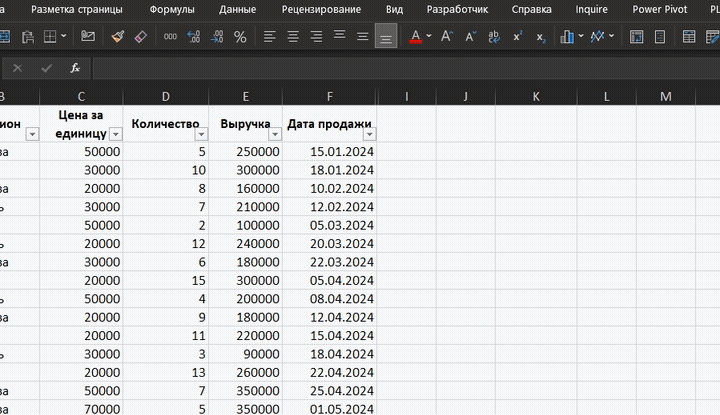Screen dimensions: 720x415
Task: Select column D header
Action: [x=166, y=96]
